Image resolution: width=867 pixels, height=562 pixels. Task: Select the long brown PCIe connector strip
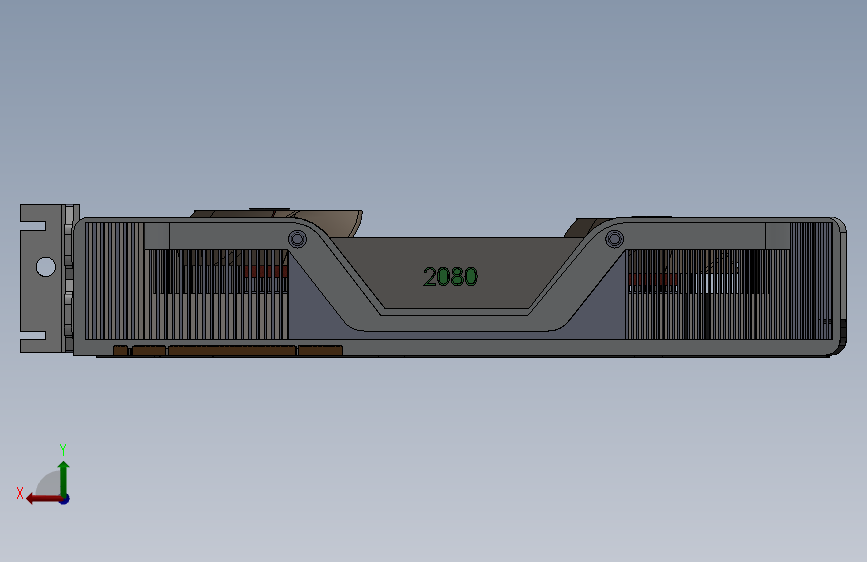pyautogui.click(x=232, y=351)
